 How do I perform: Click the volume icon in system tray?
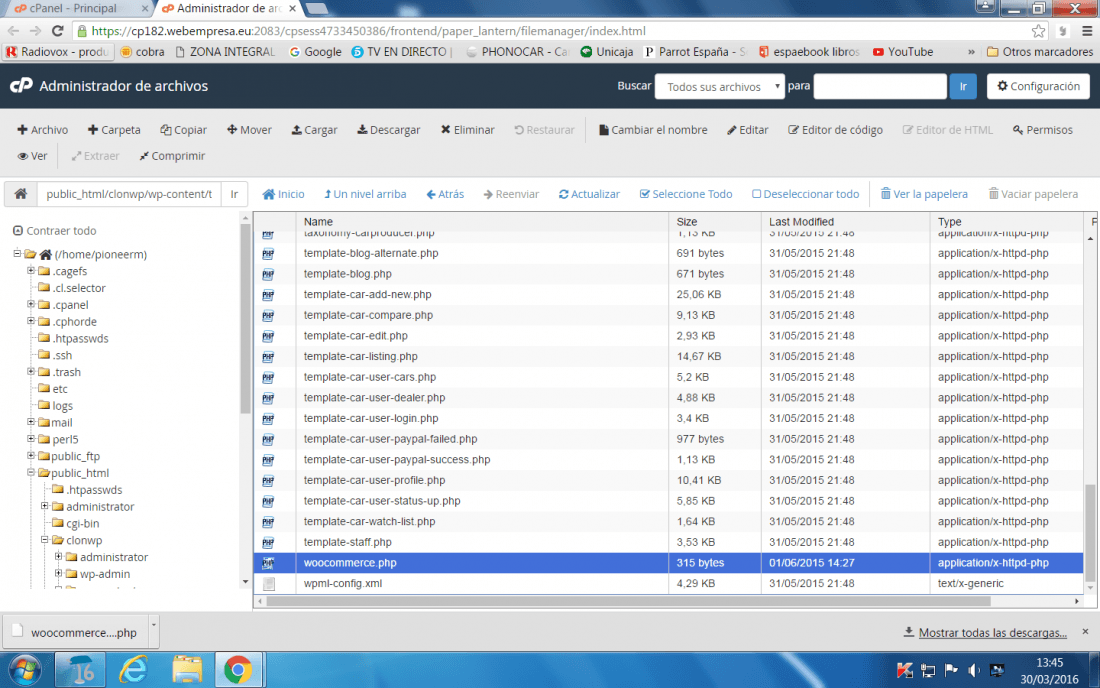(974, 670)
